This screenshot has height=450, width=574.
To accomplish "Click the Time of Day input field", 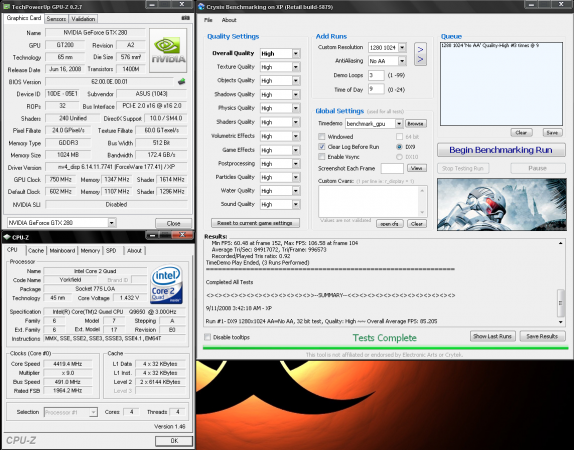I will click(x=376, y=89).
